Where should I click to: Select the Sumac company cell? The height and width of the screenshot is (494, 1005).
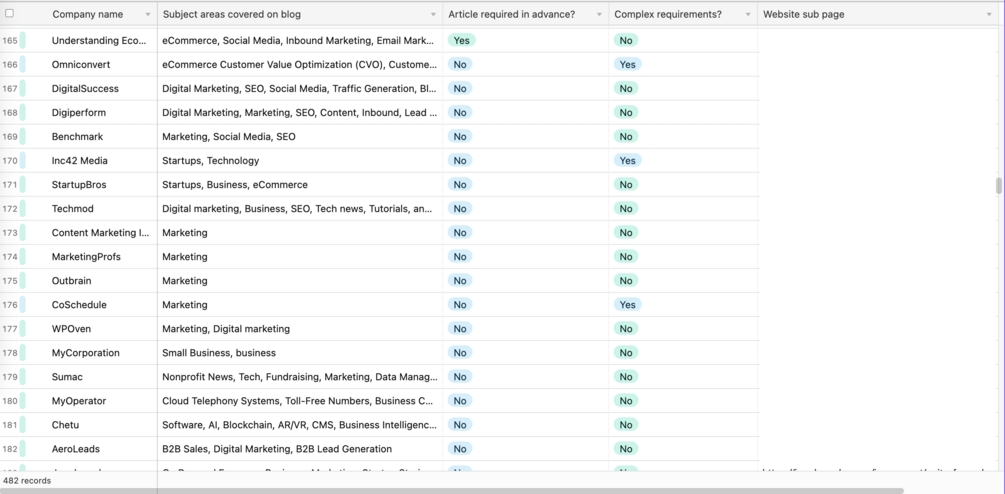pos(91,377)
